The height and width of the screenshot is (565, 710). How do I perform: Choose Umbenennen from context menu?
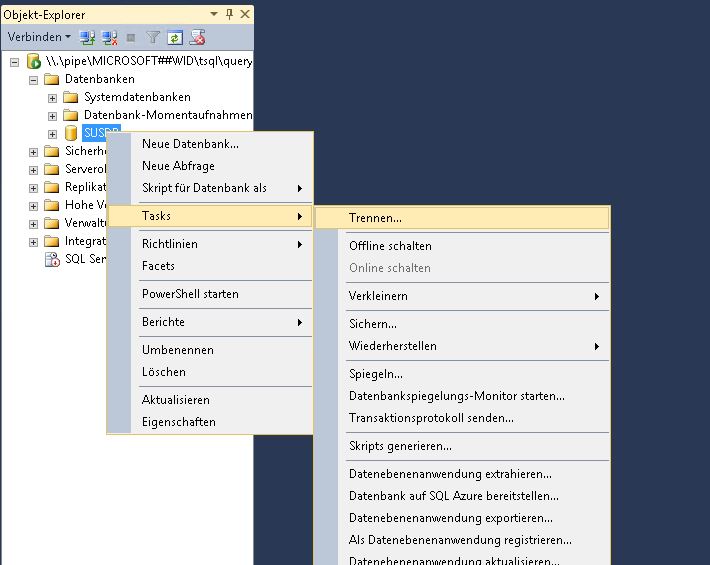[210, 350]
